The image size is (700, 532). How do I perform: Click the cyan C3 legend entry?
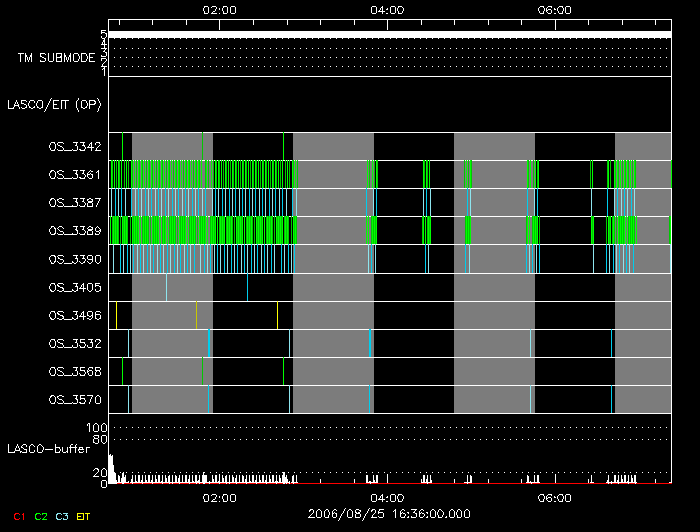[x=62, y=517]
